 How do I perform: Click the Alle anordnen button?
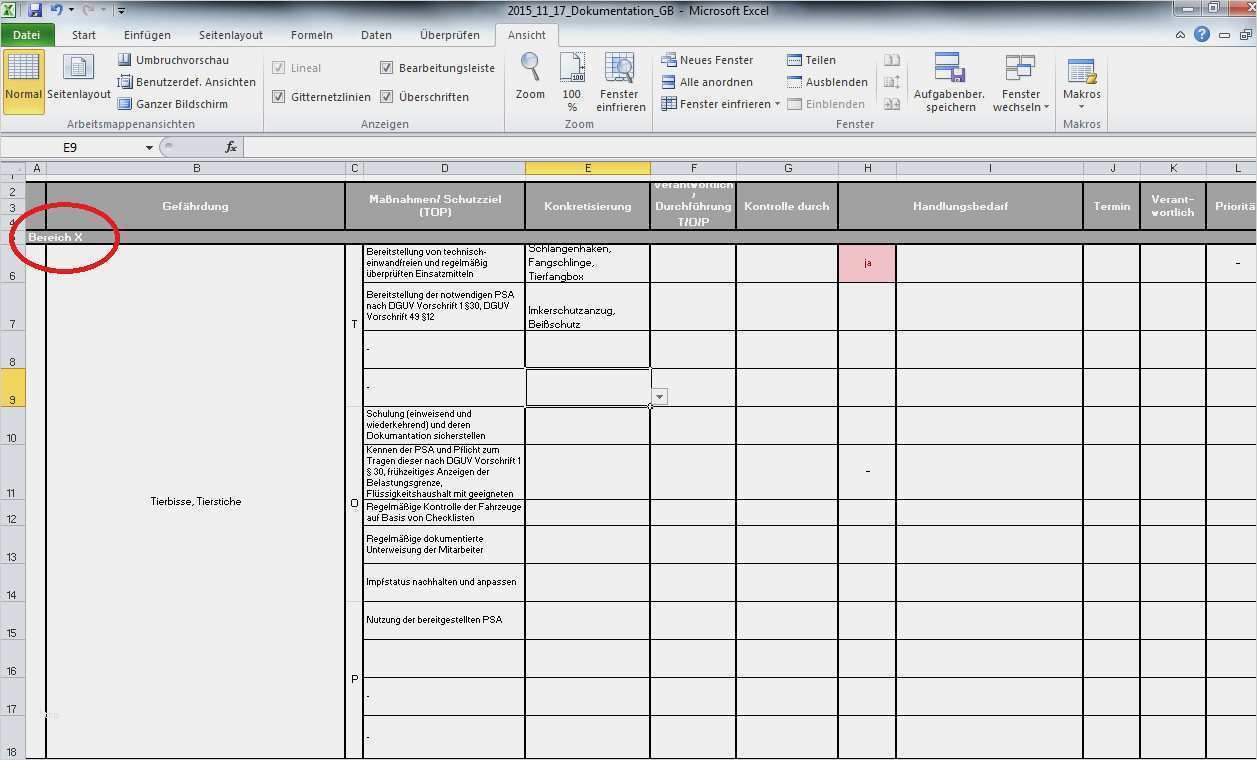pos(707,82)
